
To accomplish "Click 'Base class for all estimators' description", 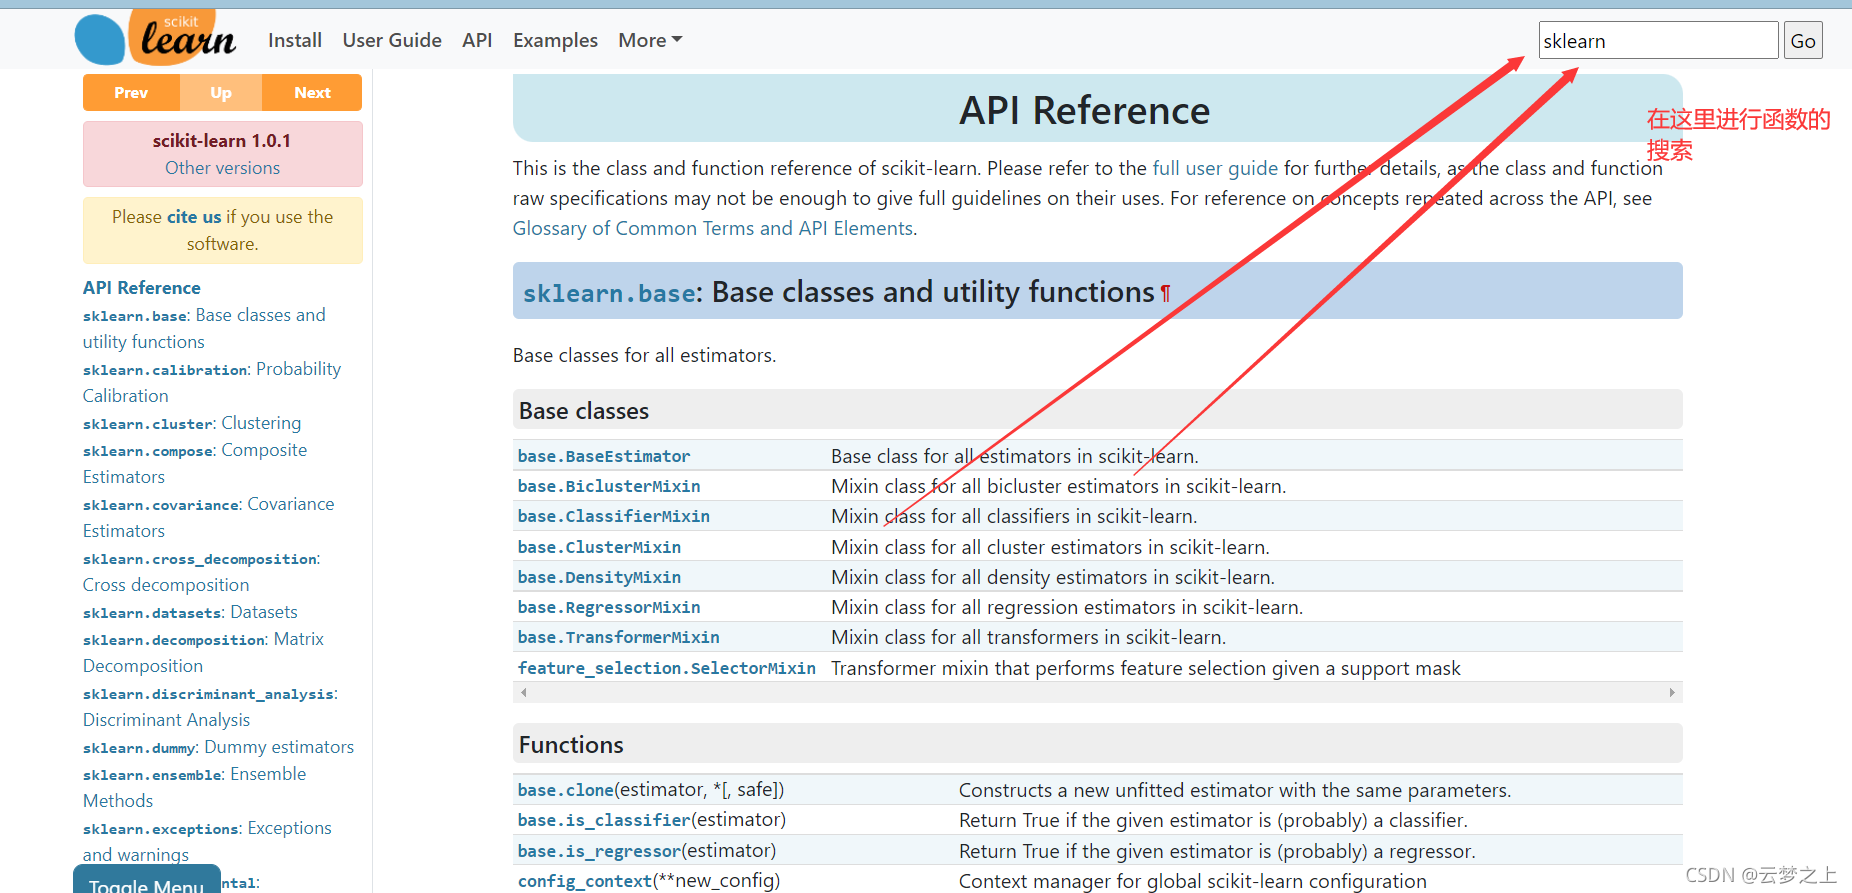I will (x=1015, y=456).
